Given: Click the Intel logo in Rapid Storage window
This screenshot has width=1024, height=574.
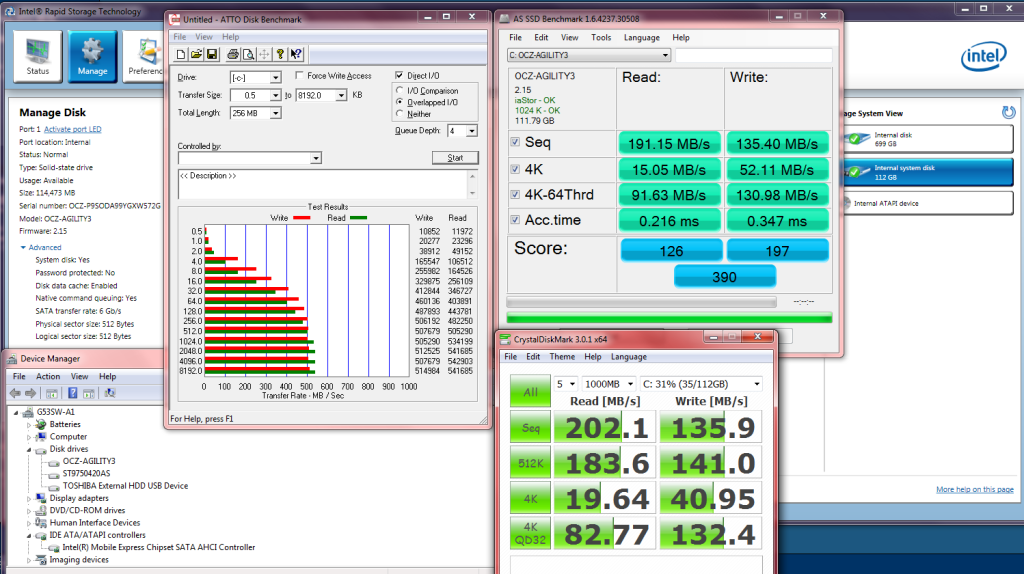Looking at the screenshot, I should coord(983,56).
